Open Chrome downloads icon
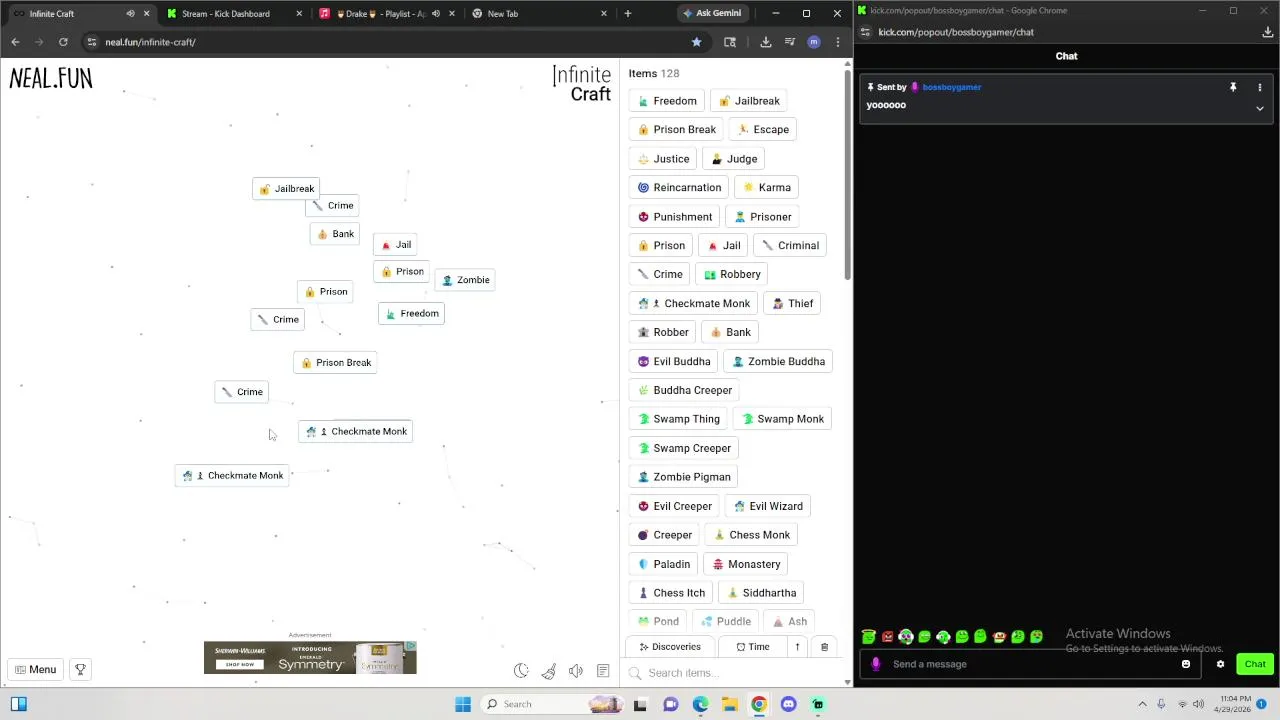Viewport: 1280px width, 720px height. click(x=765, y=42)
